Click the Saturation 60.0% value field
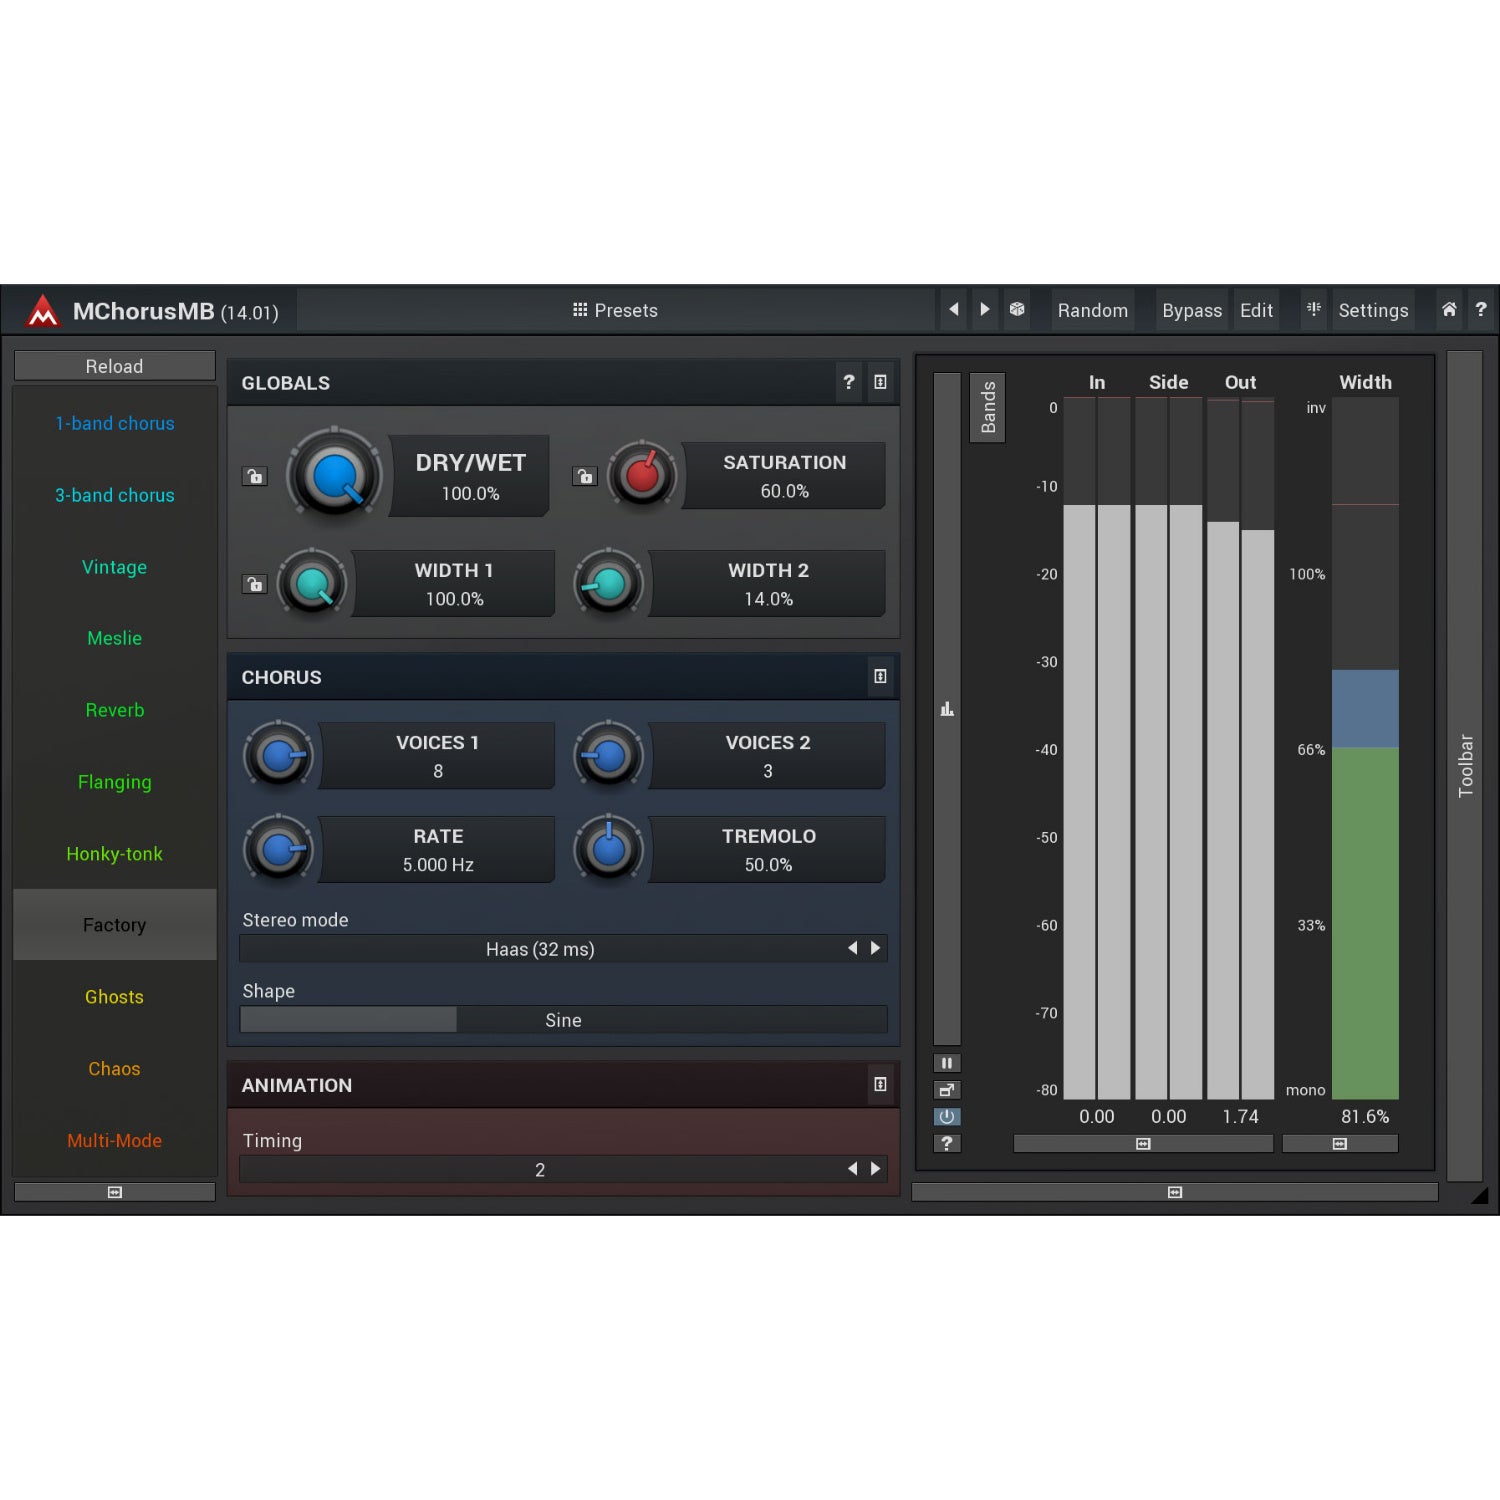The image size is (1500, 1500). (x=784, y=491)
